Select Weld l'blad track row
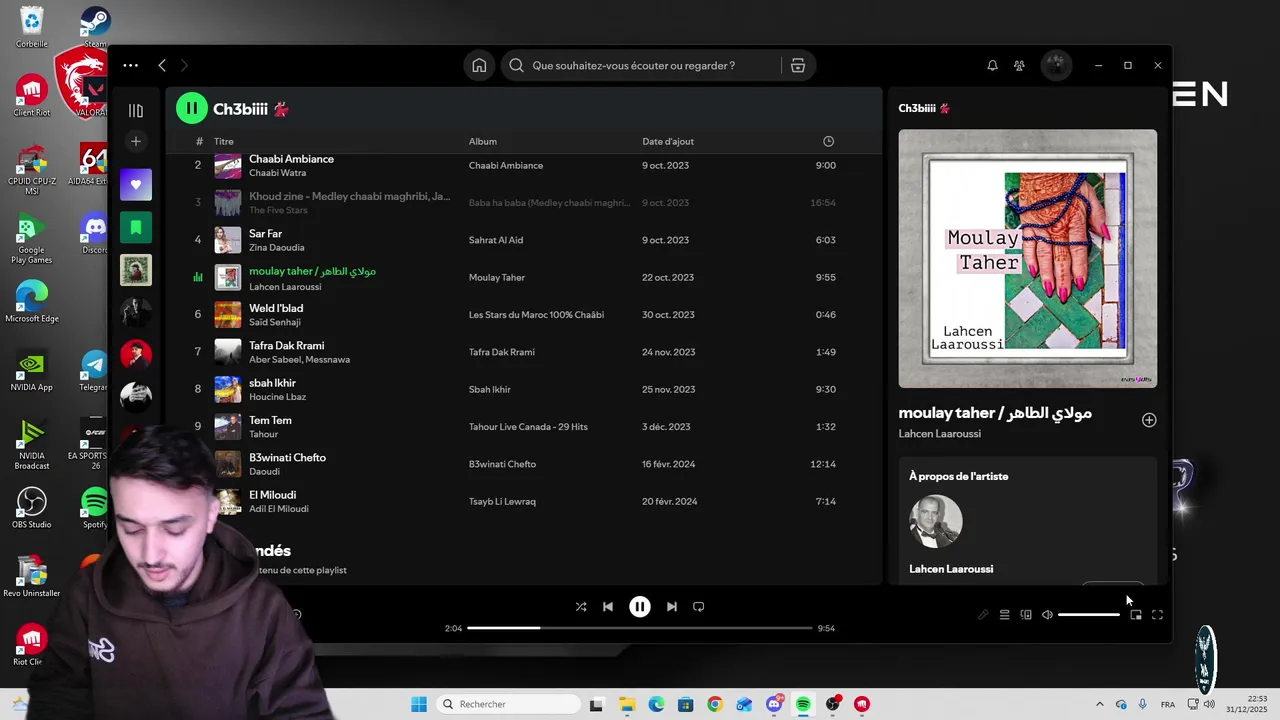1280x720 pixels. pos(524,315)
